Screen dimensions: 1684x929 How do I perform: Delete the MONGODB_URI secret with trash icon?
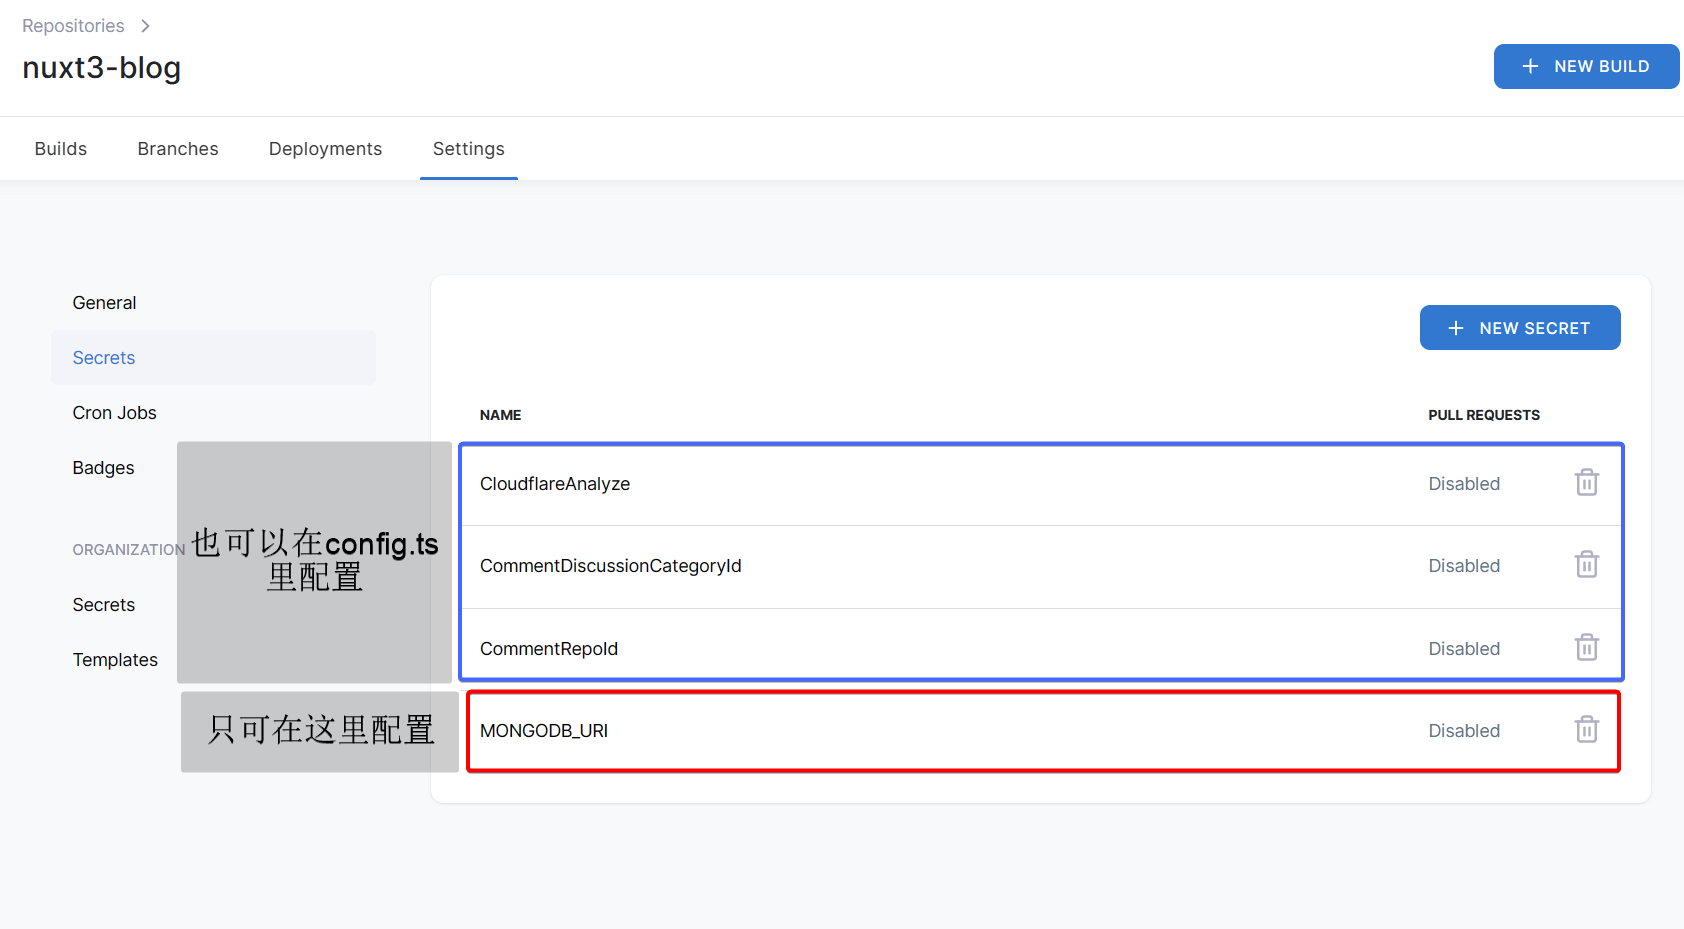[1586, 730]
